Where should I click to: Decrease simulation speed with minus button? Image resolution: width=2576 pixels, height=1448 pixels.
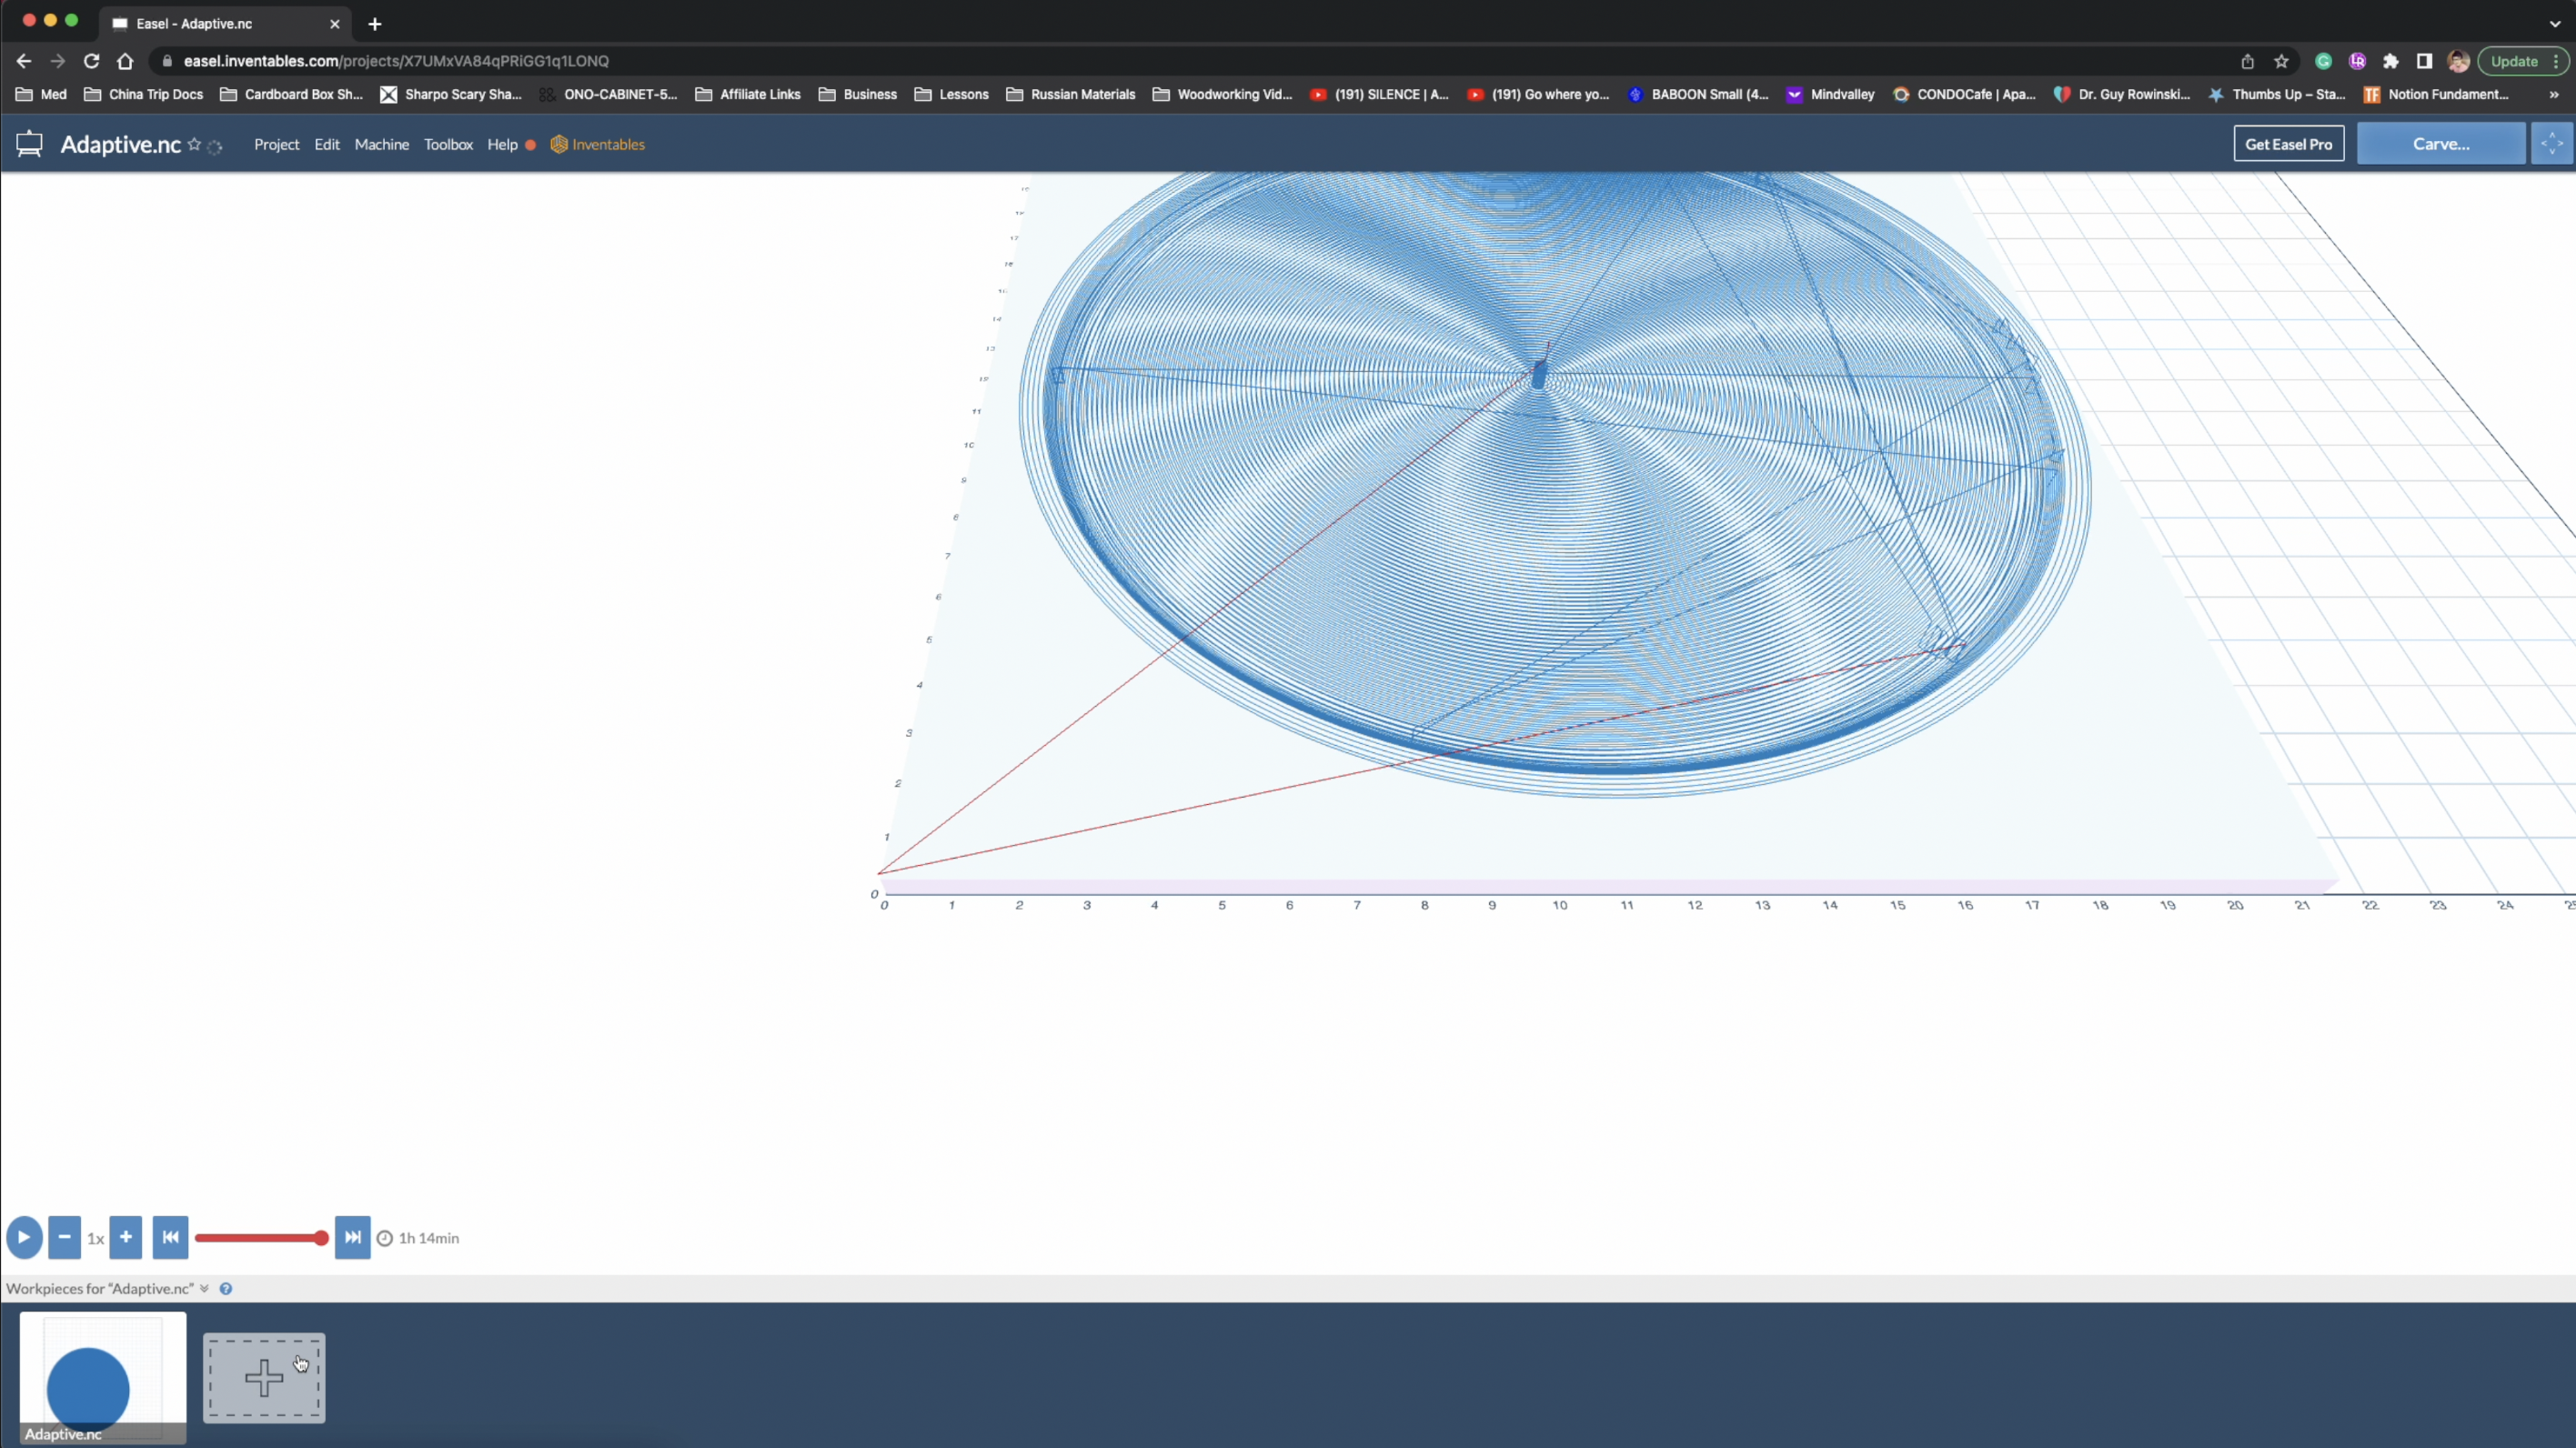pyautogui.click(x=64, y=1237)
